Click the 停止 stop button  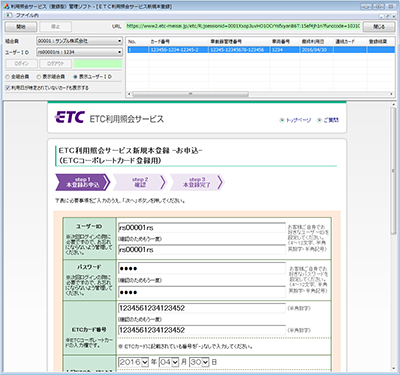coord(55,27)
